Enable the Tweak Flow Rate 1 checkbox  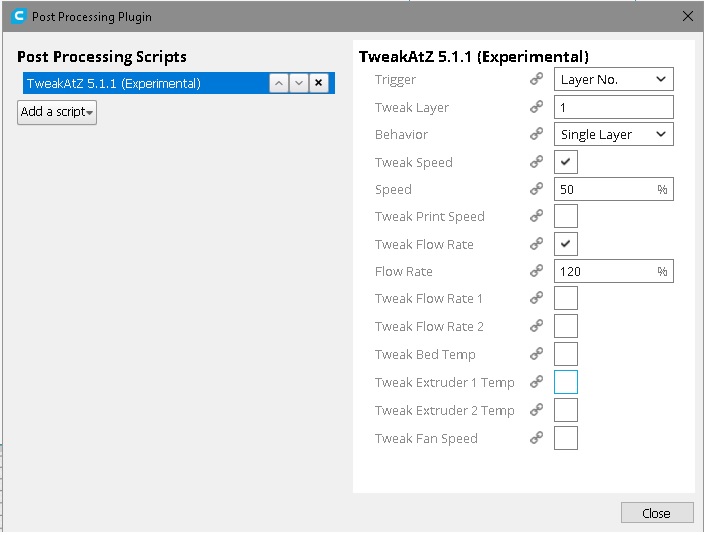point(566,298)
